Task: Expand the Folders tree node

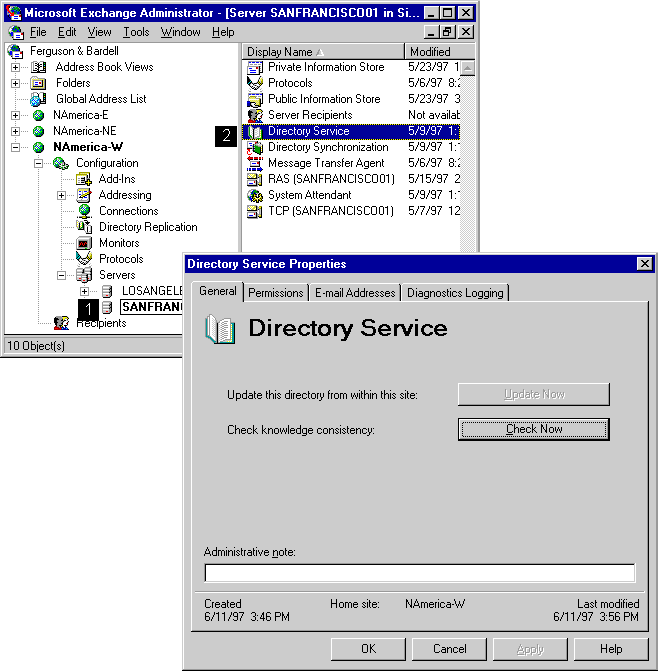Action: click(15, 83)
